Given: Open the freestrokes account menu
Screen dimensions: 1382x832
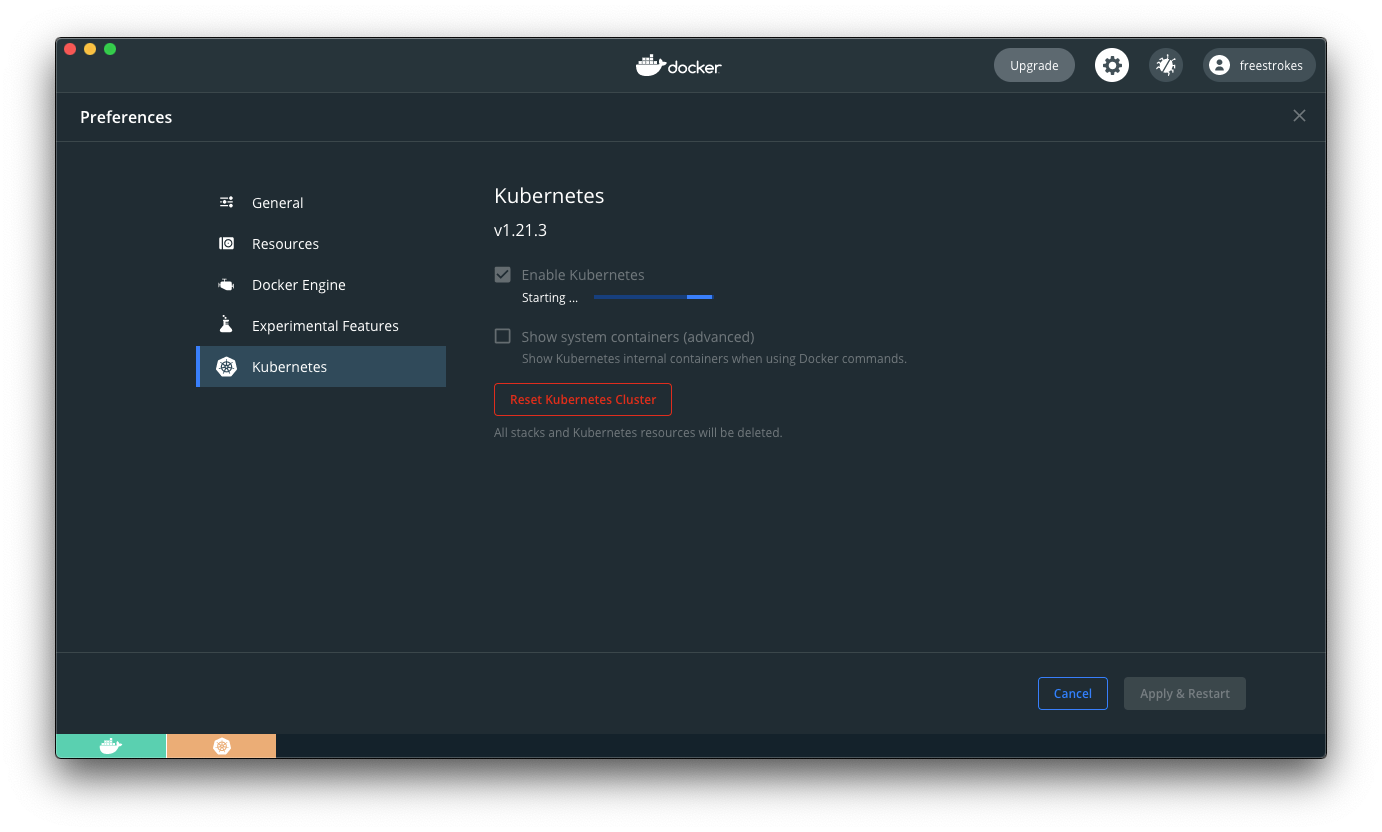Looking at the screenshot, I should pos(1259,66).
